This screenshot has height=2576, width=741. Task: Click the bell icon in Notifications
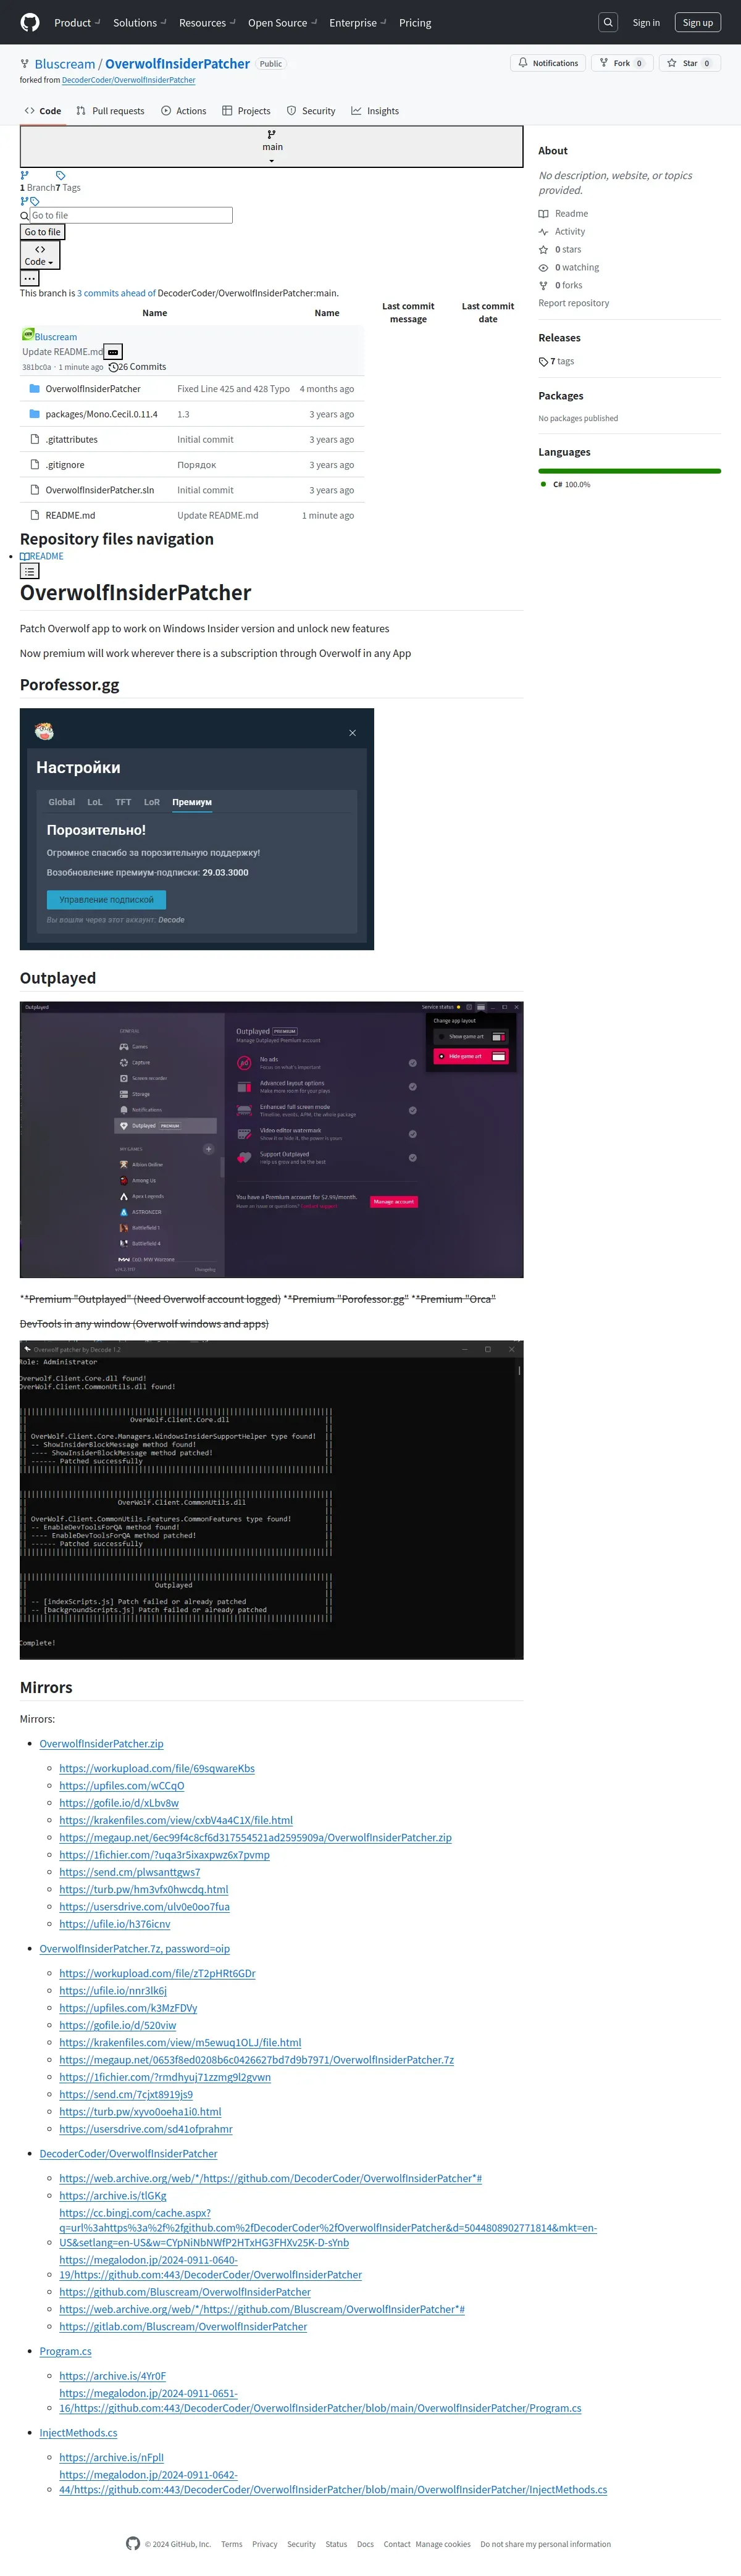point(523,63)
